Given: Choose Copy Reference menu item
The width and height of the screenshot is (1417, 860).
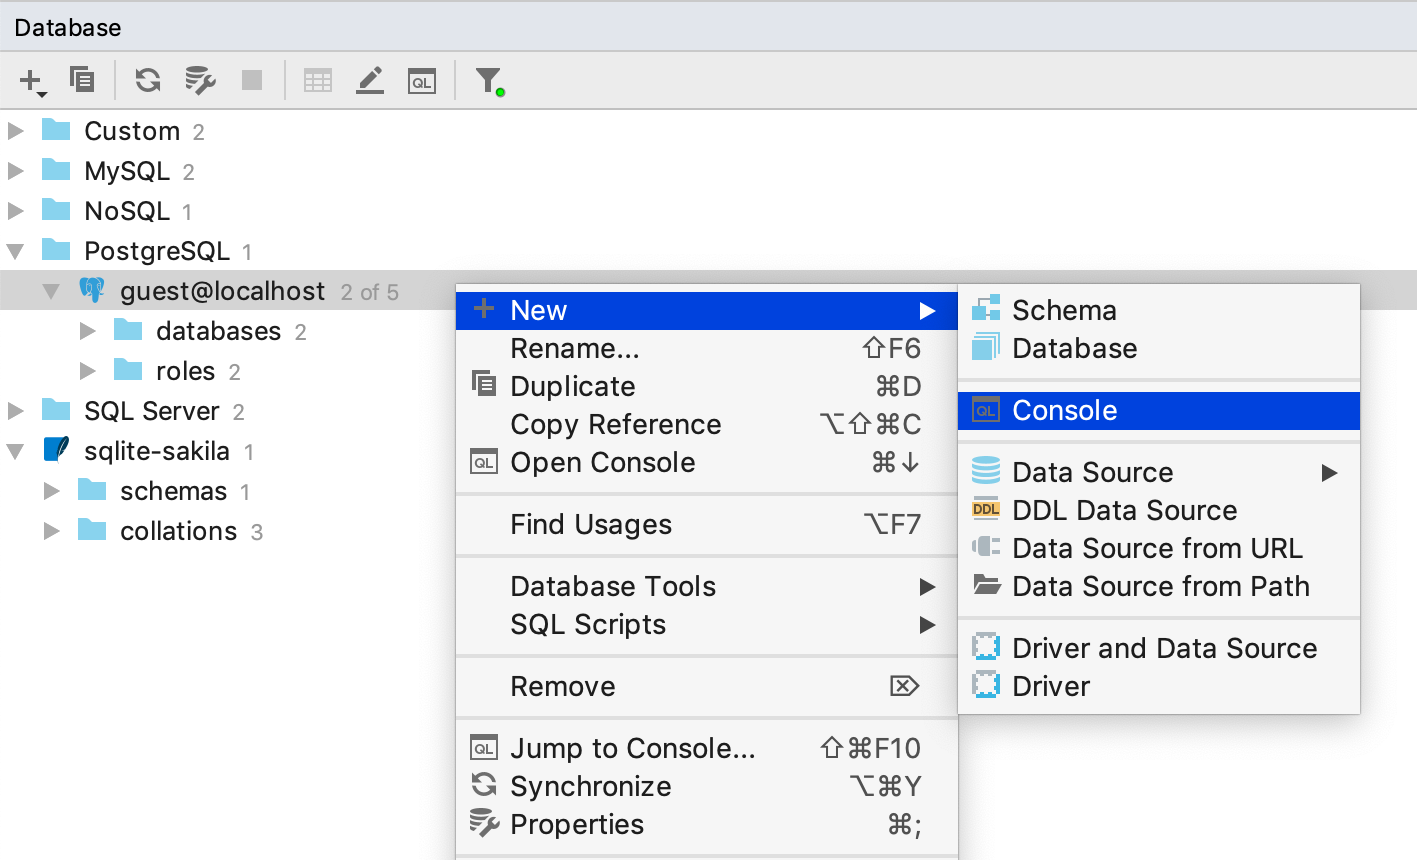Looking at the screenshot, I should click(706, 424).
